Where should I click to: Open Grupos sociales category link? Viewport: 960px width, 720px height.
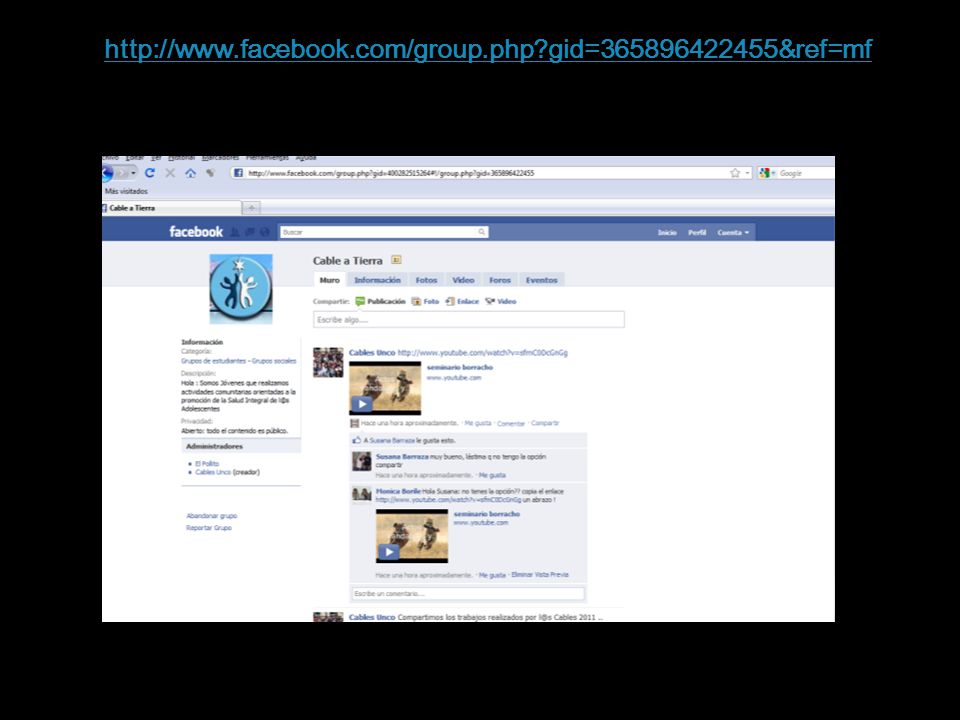pyautogui.click(x=274, y=361)
